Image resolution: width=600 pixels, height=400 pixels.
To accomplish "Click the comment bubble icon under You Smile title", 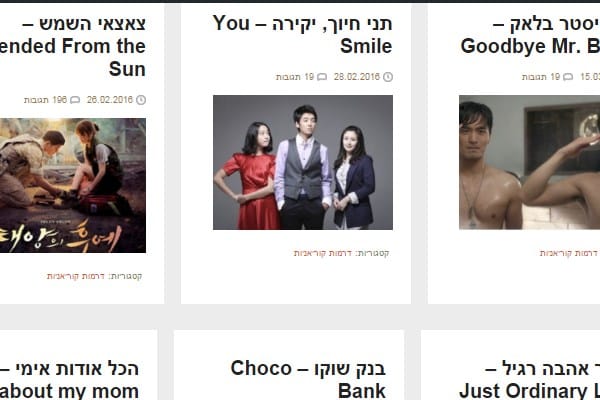I will point(322,77).
